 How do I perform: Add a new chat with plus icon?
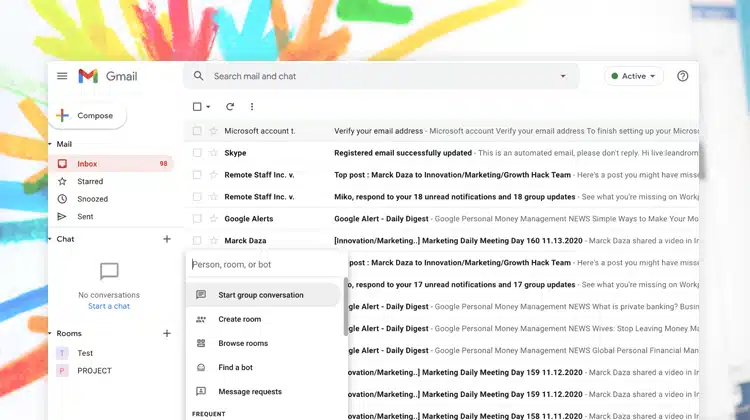pyautogui.click(x=167, y=239)
